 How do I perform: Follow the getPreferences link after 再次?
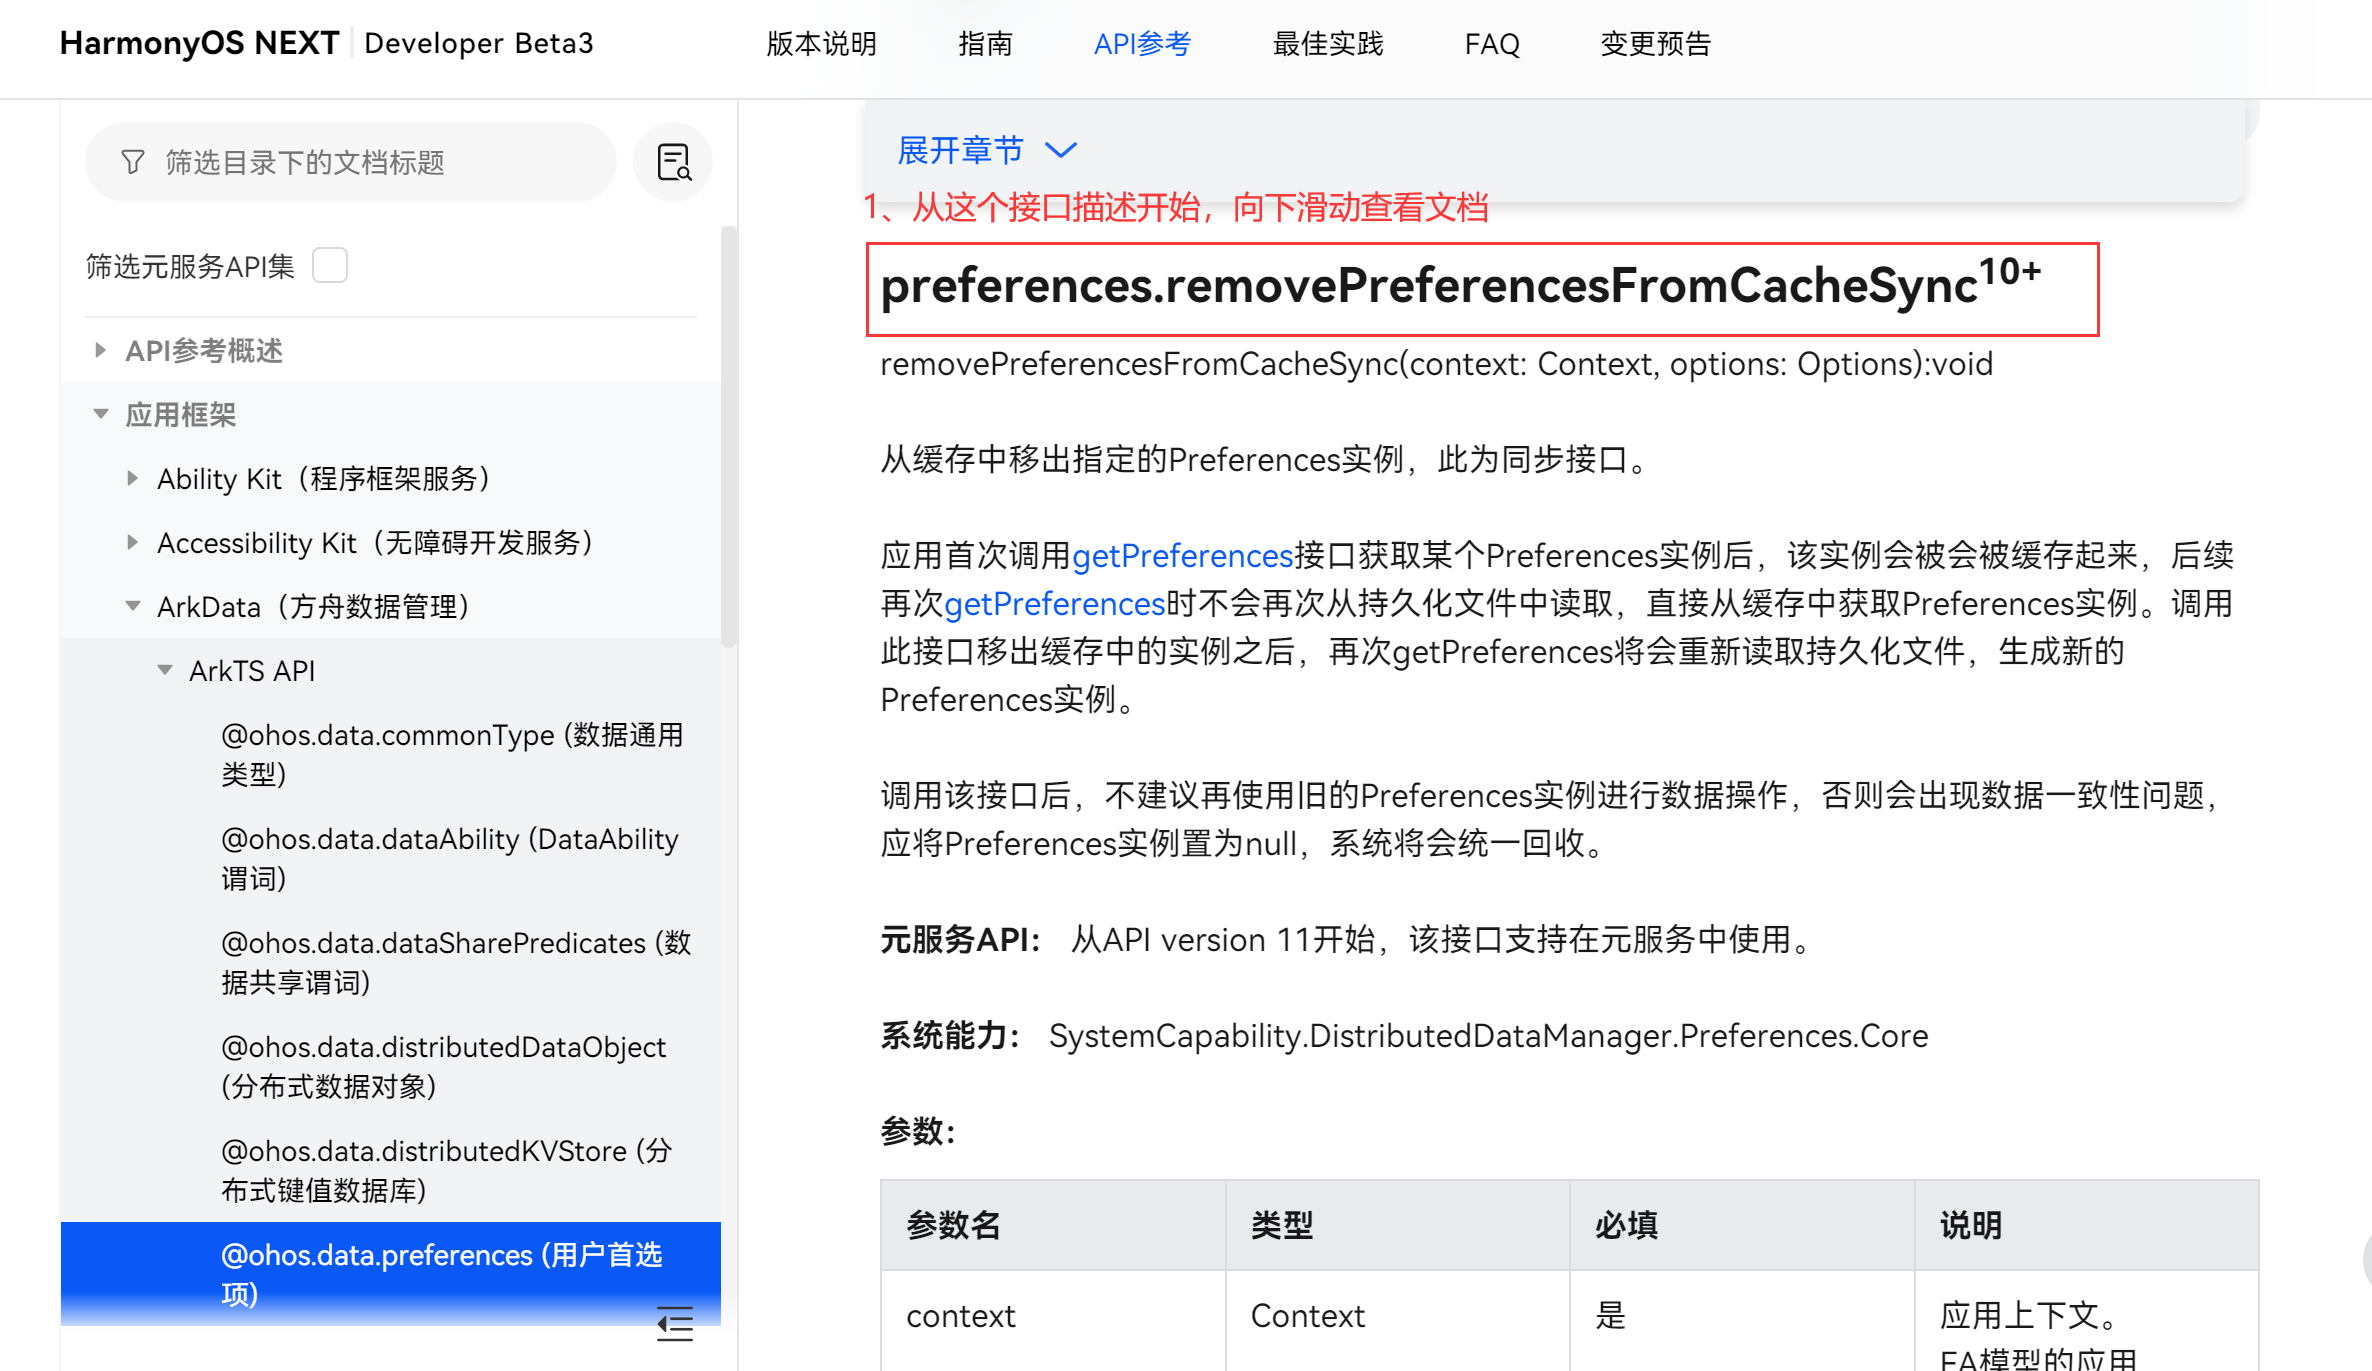tap(1055, 604)
